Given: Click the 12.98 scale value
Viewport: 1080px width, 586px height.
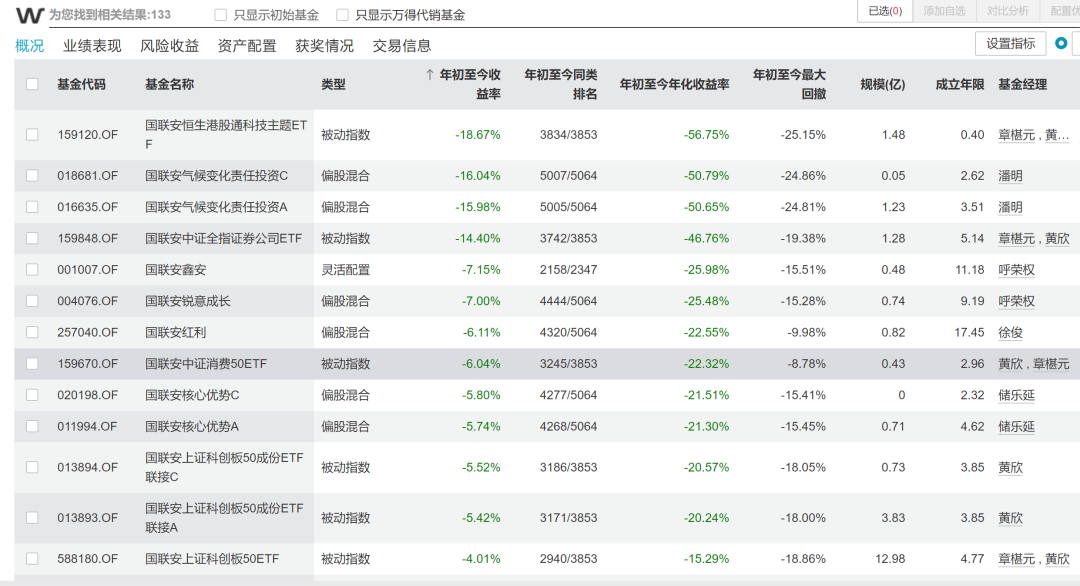Looking at the screenshot, I should tap(890, 558).
